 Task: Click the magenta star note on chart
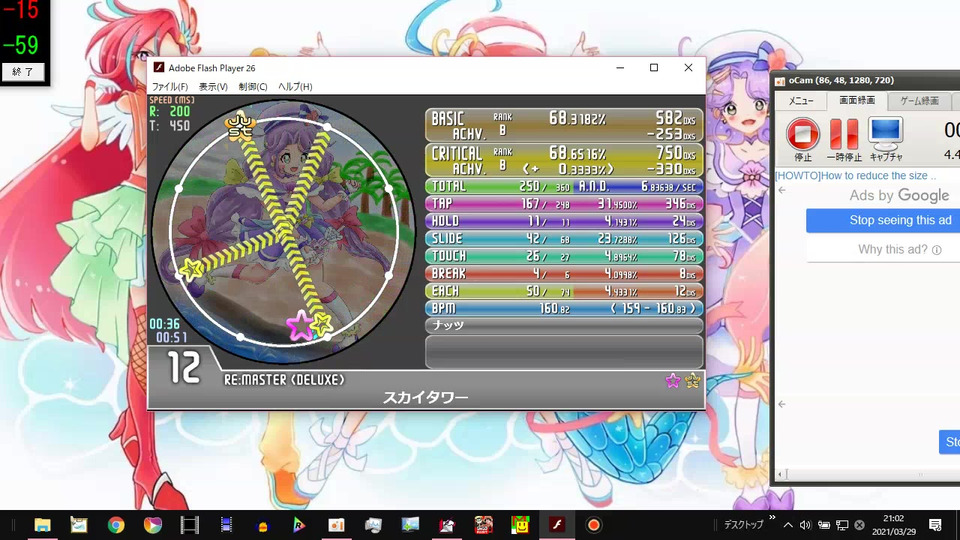coord(300,325)
